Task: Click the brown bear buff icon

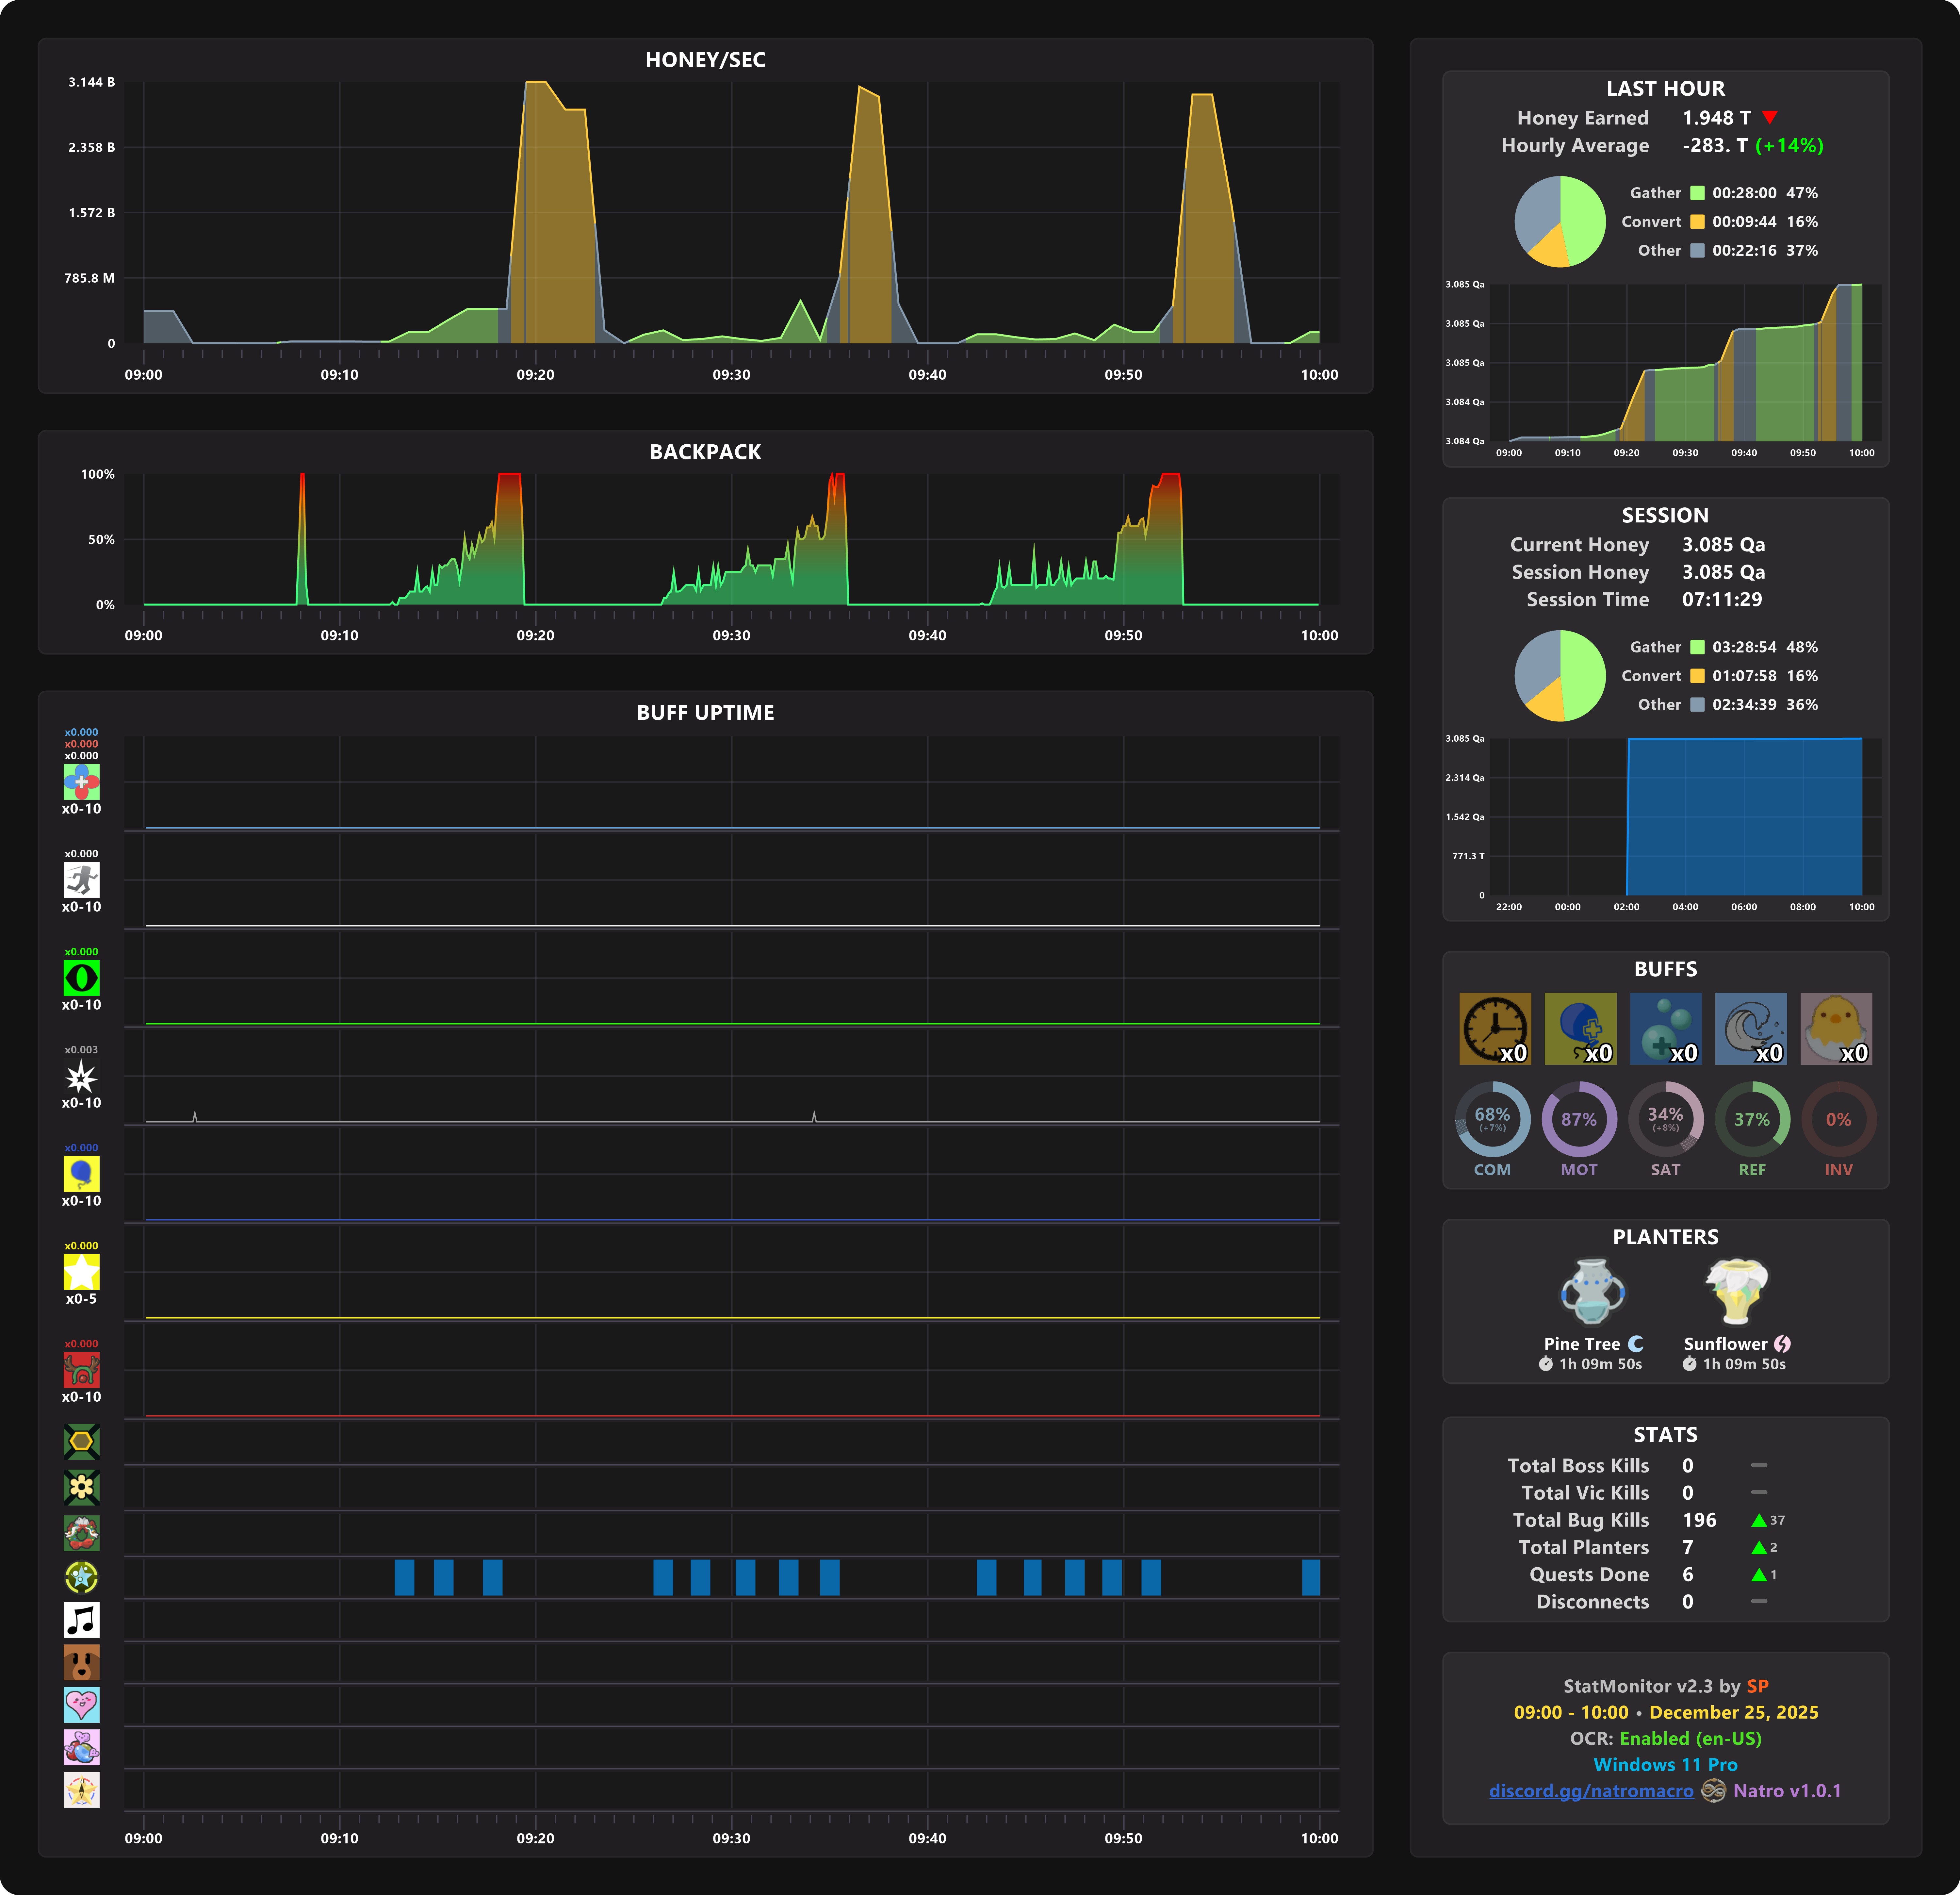Action: [81, 1662]
